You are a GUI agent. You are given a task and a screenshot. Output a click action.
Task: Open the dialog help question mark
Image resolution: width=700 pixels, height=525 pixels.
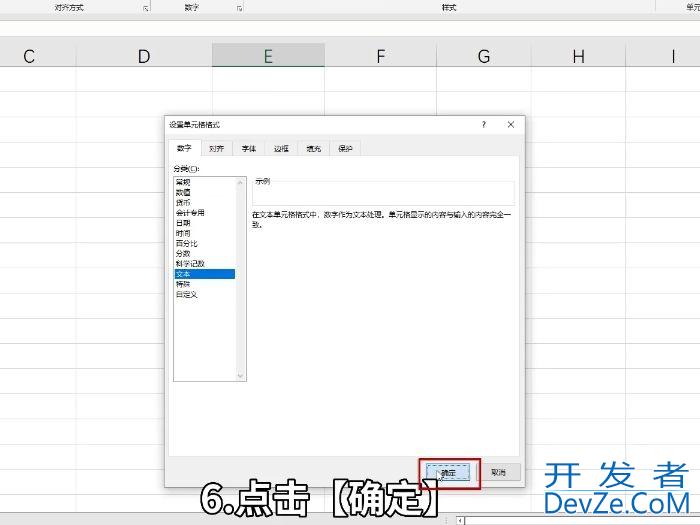point(483,125)
